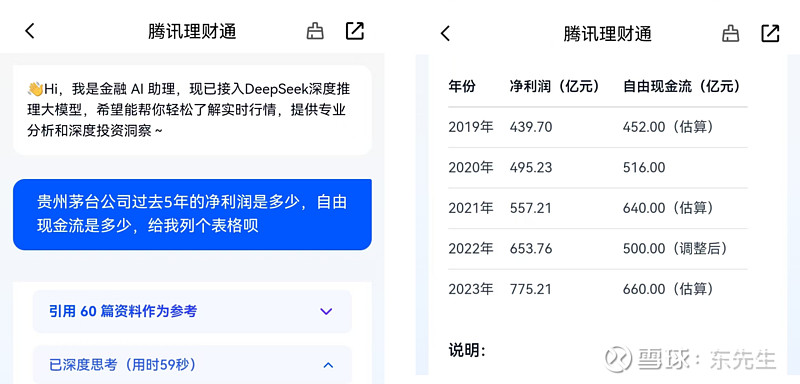Click the 腾讯理财通 title on left screen
800x384 pixels.
[x=192, y=32]
